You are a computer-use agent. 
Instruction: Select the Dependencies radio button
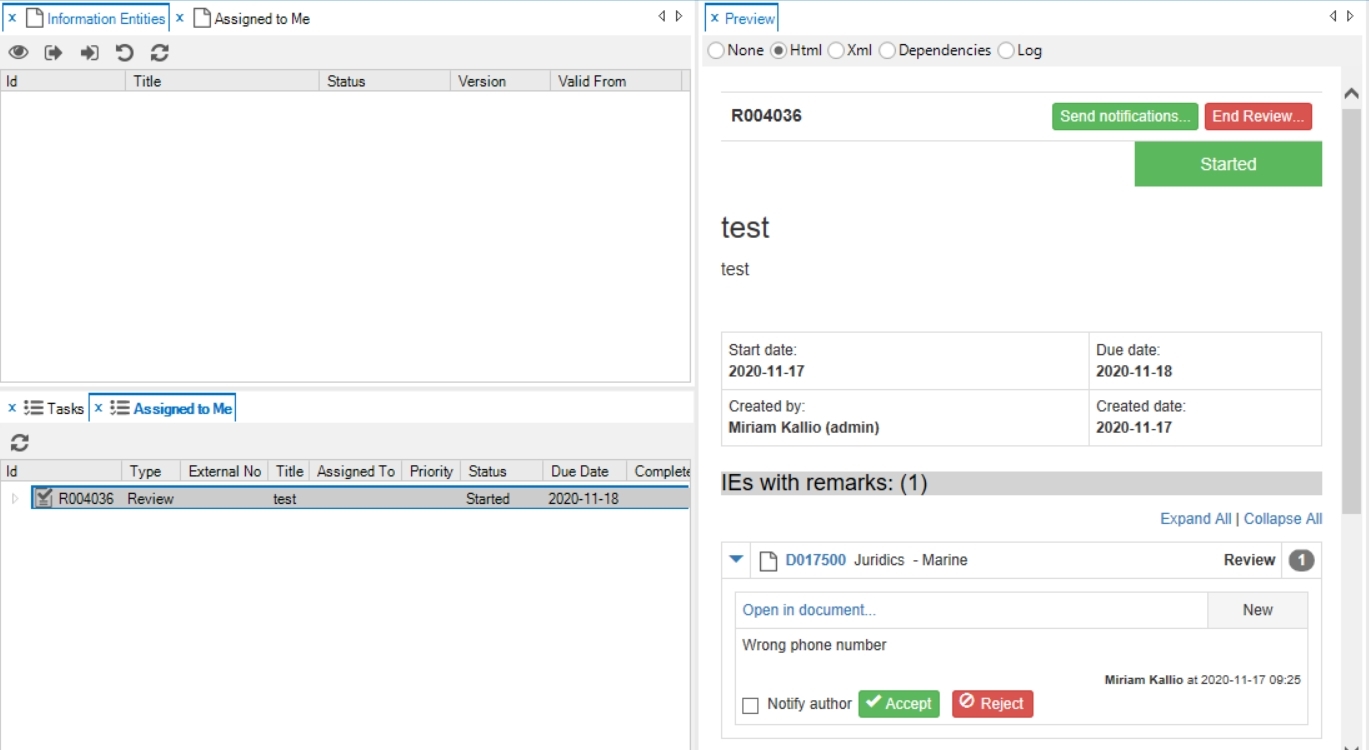[x=887, y=51]
